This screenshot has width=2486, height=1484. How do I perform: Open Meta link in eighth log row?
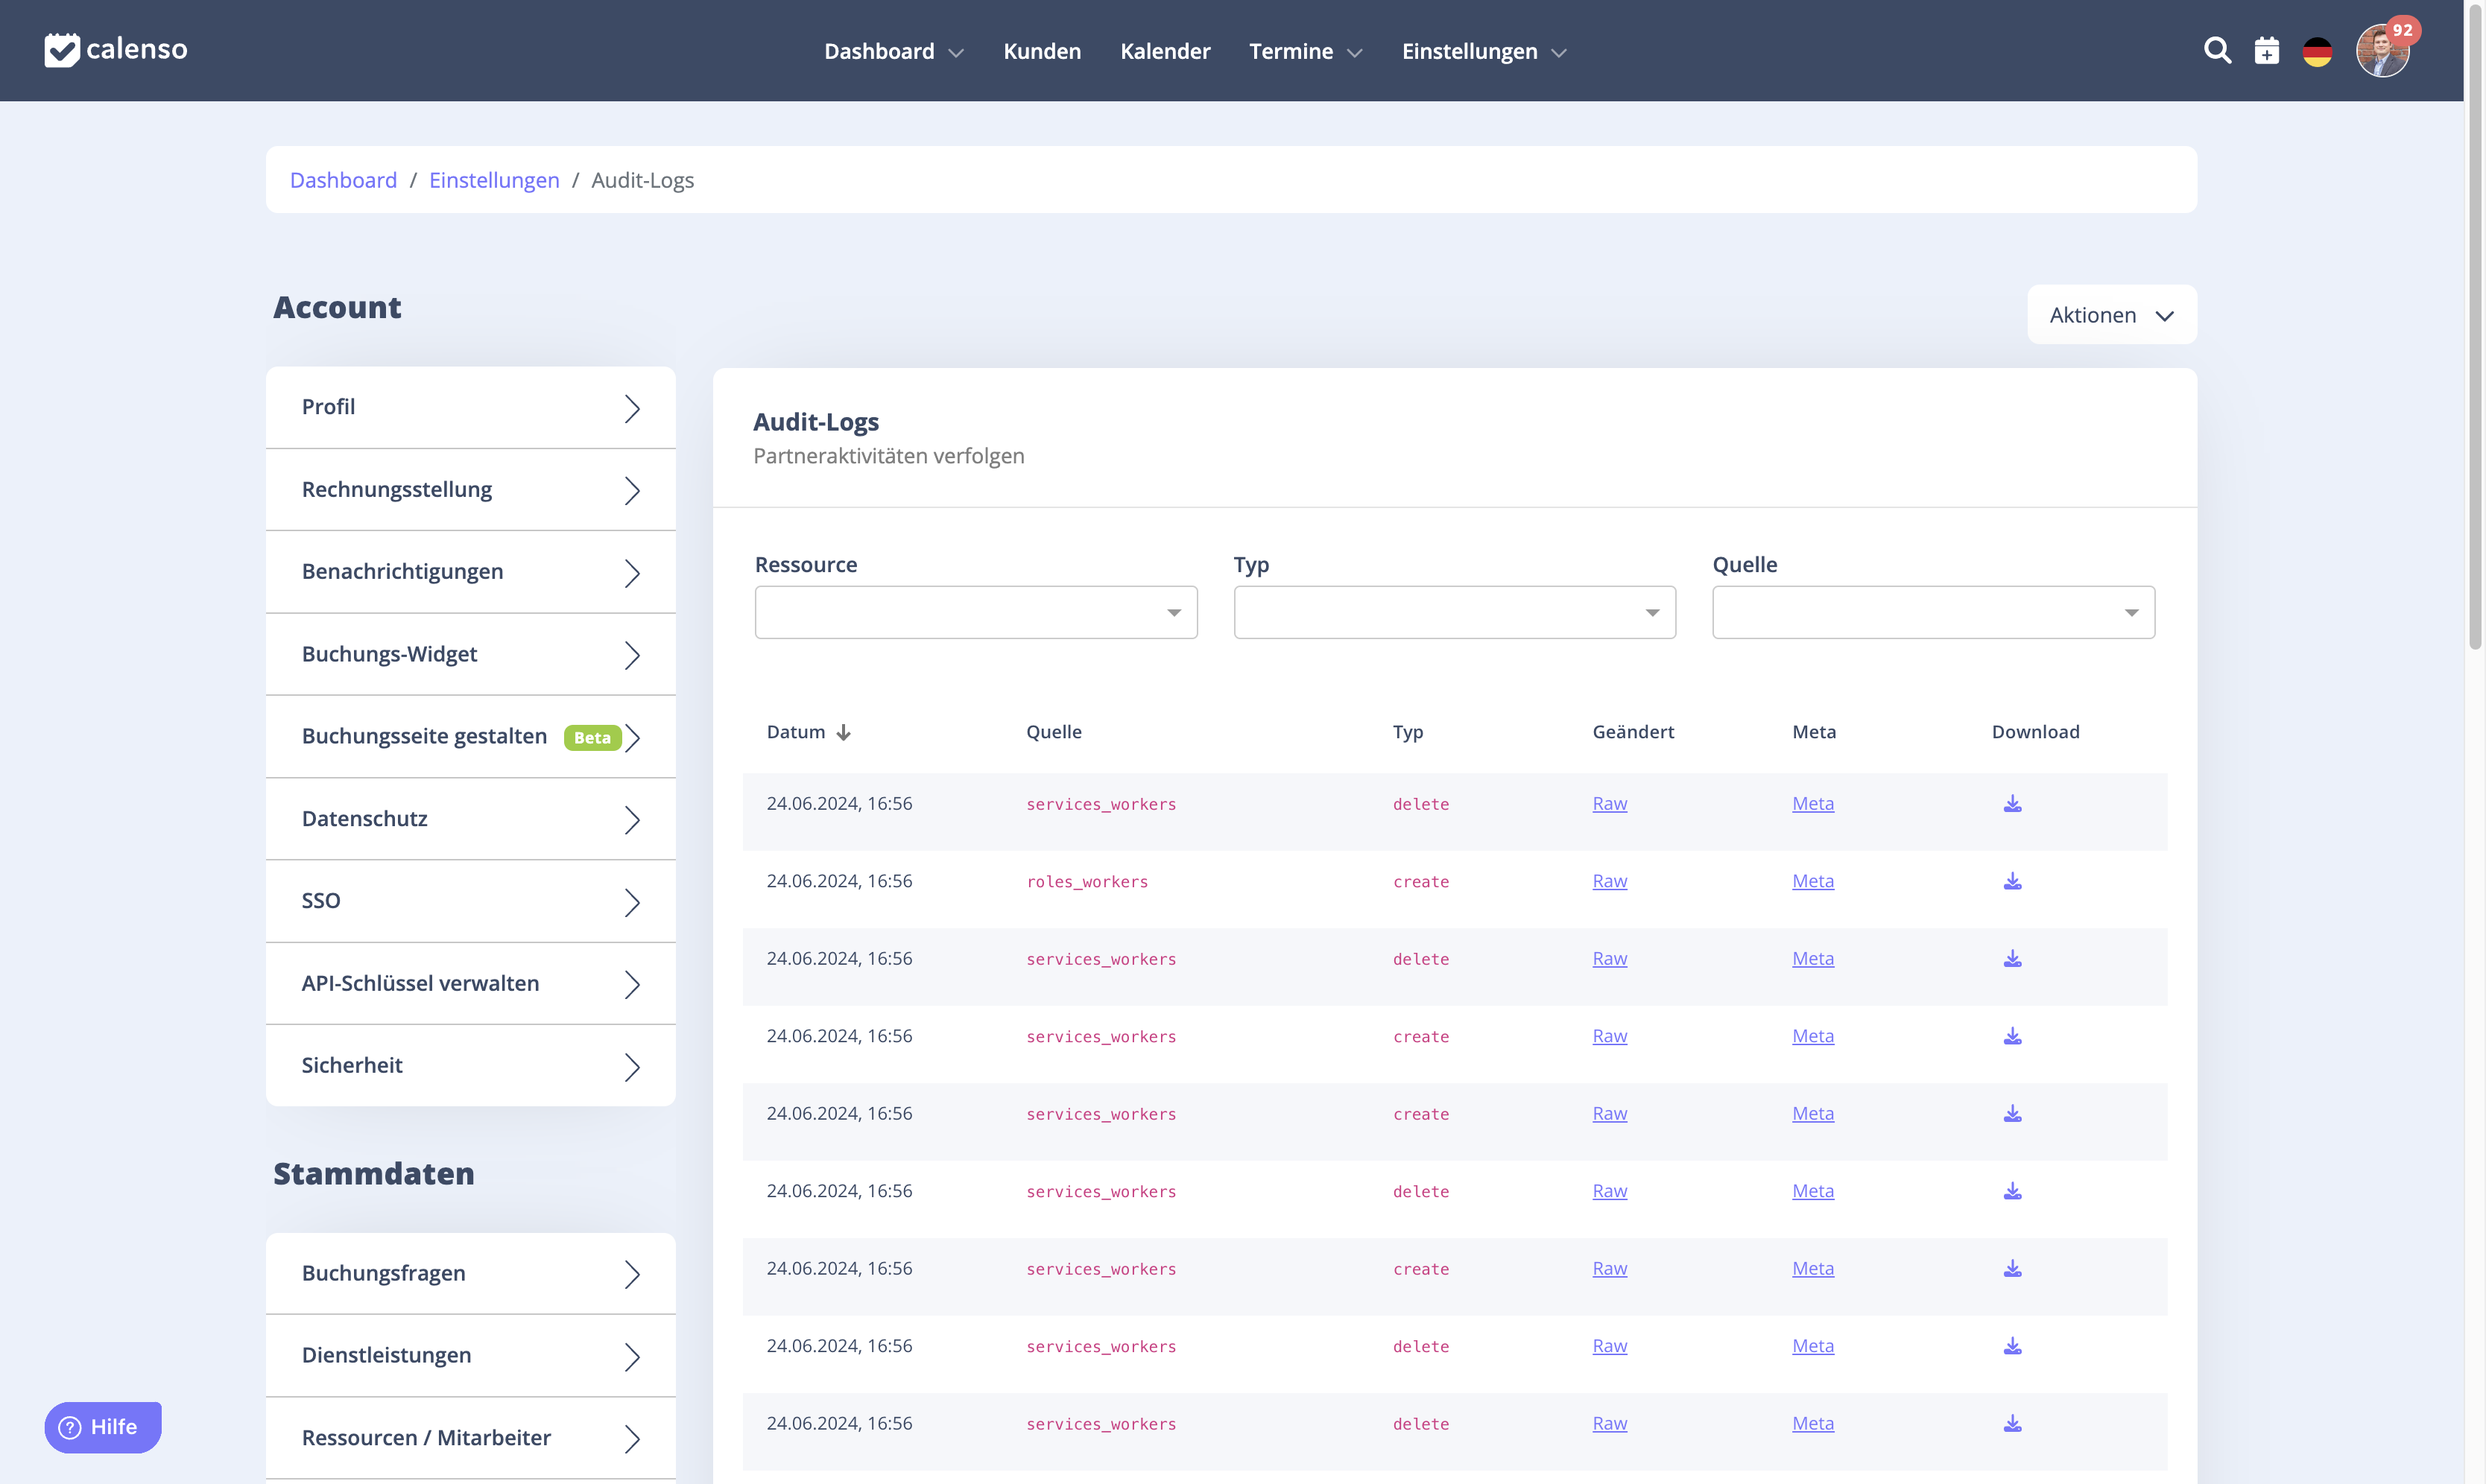pos(1812,1346)
